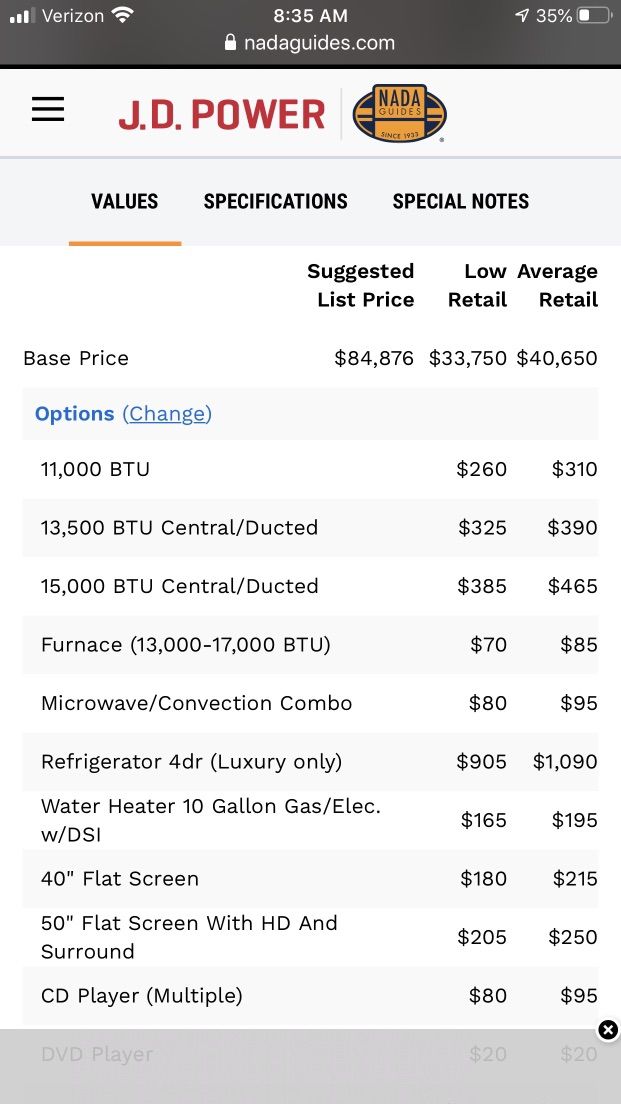Tap the Base Price average retail value
The width and height of the screenshot is (621, 1104).
pyautogui.click(x=557, y=358)
